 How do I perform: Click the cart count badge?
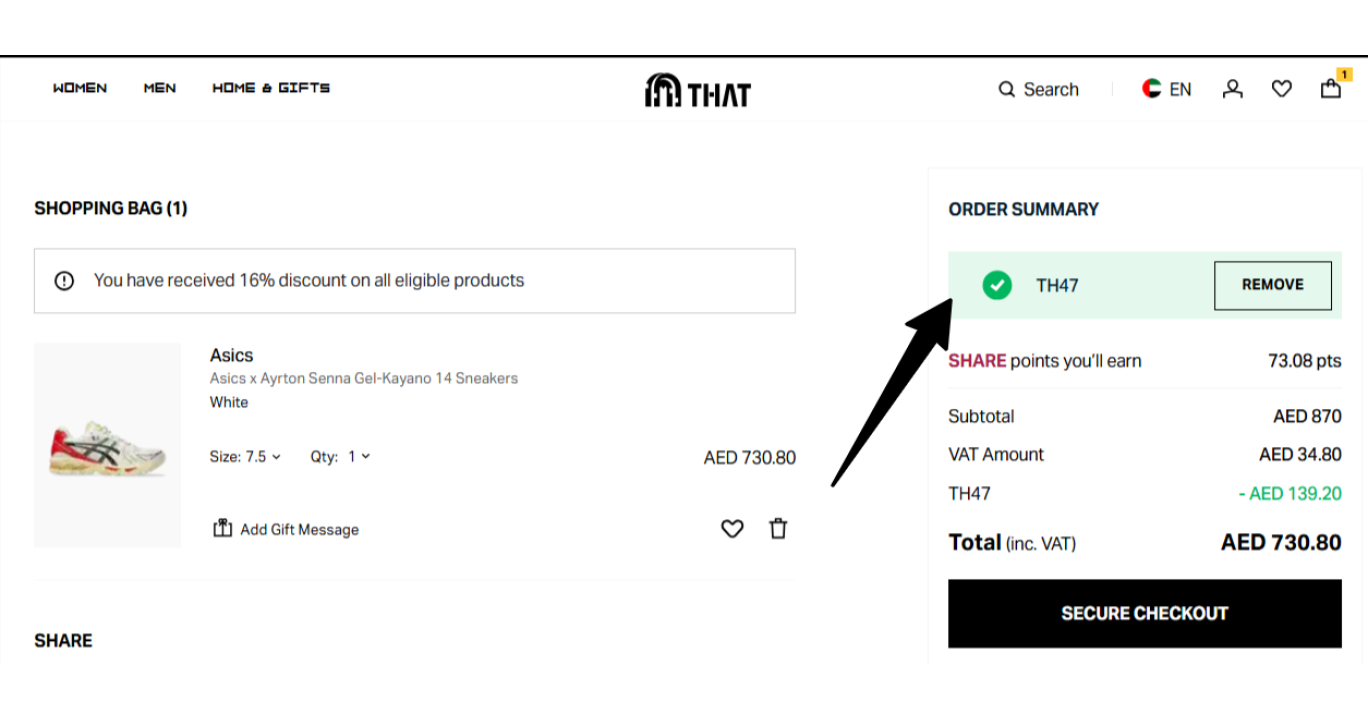1344,74
